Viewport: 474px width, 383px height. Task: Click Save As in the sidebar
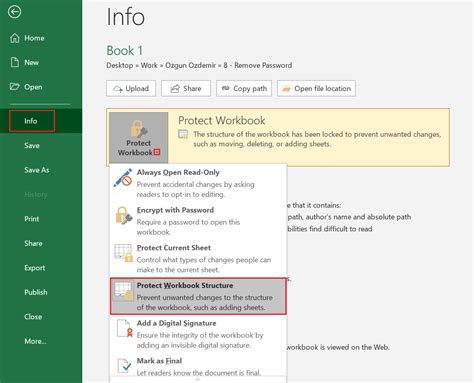click(x=41, y=170)
